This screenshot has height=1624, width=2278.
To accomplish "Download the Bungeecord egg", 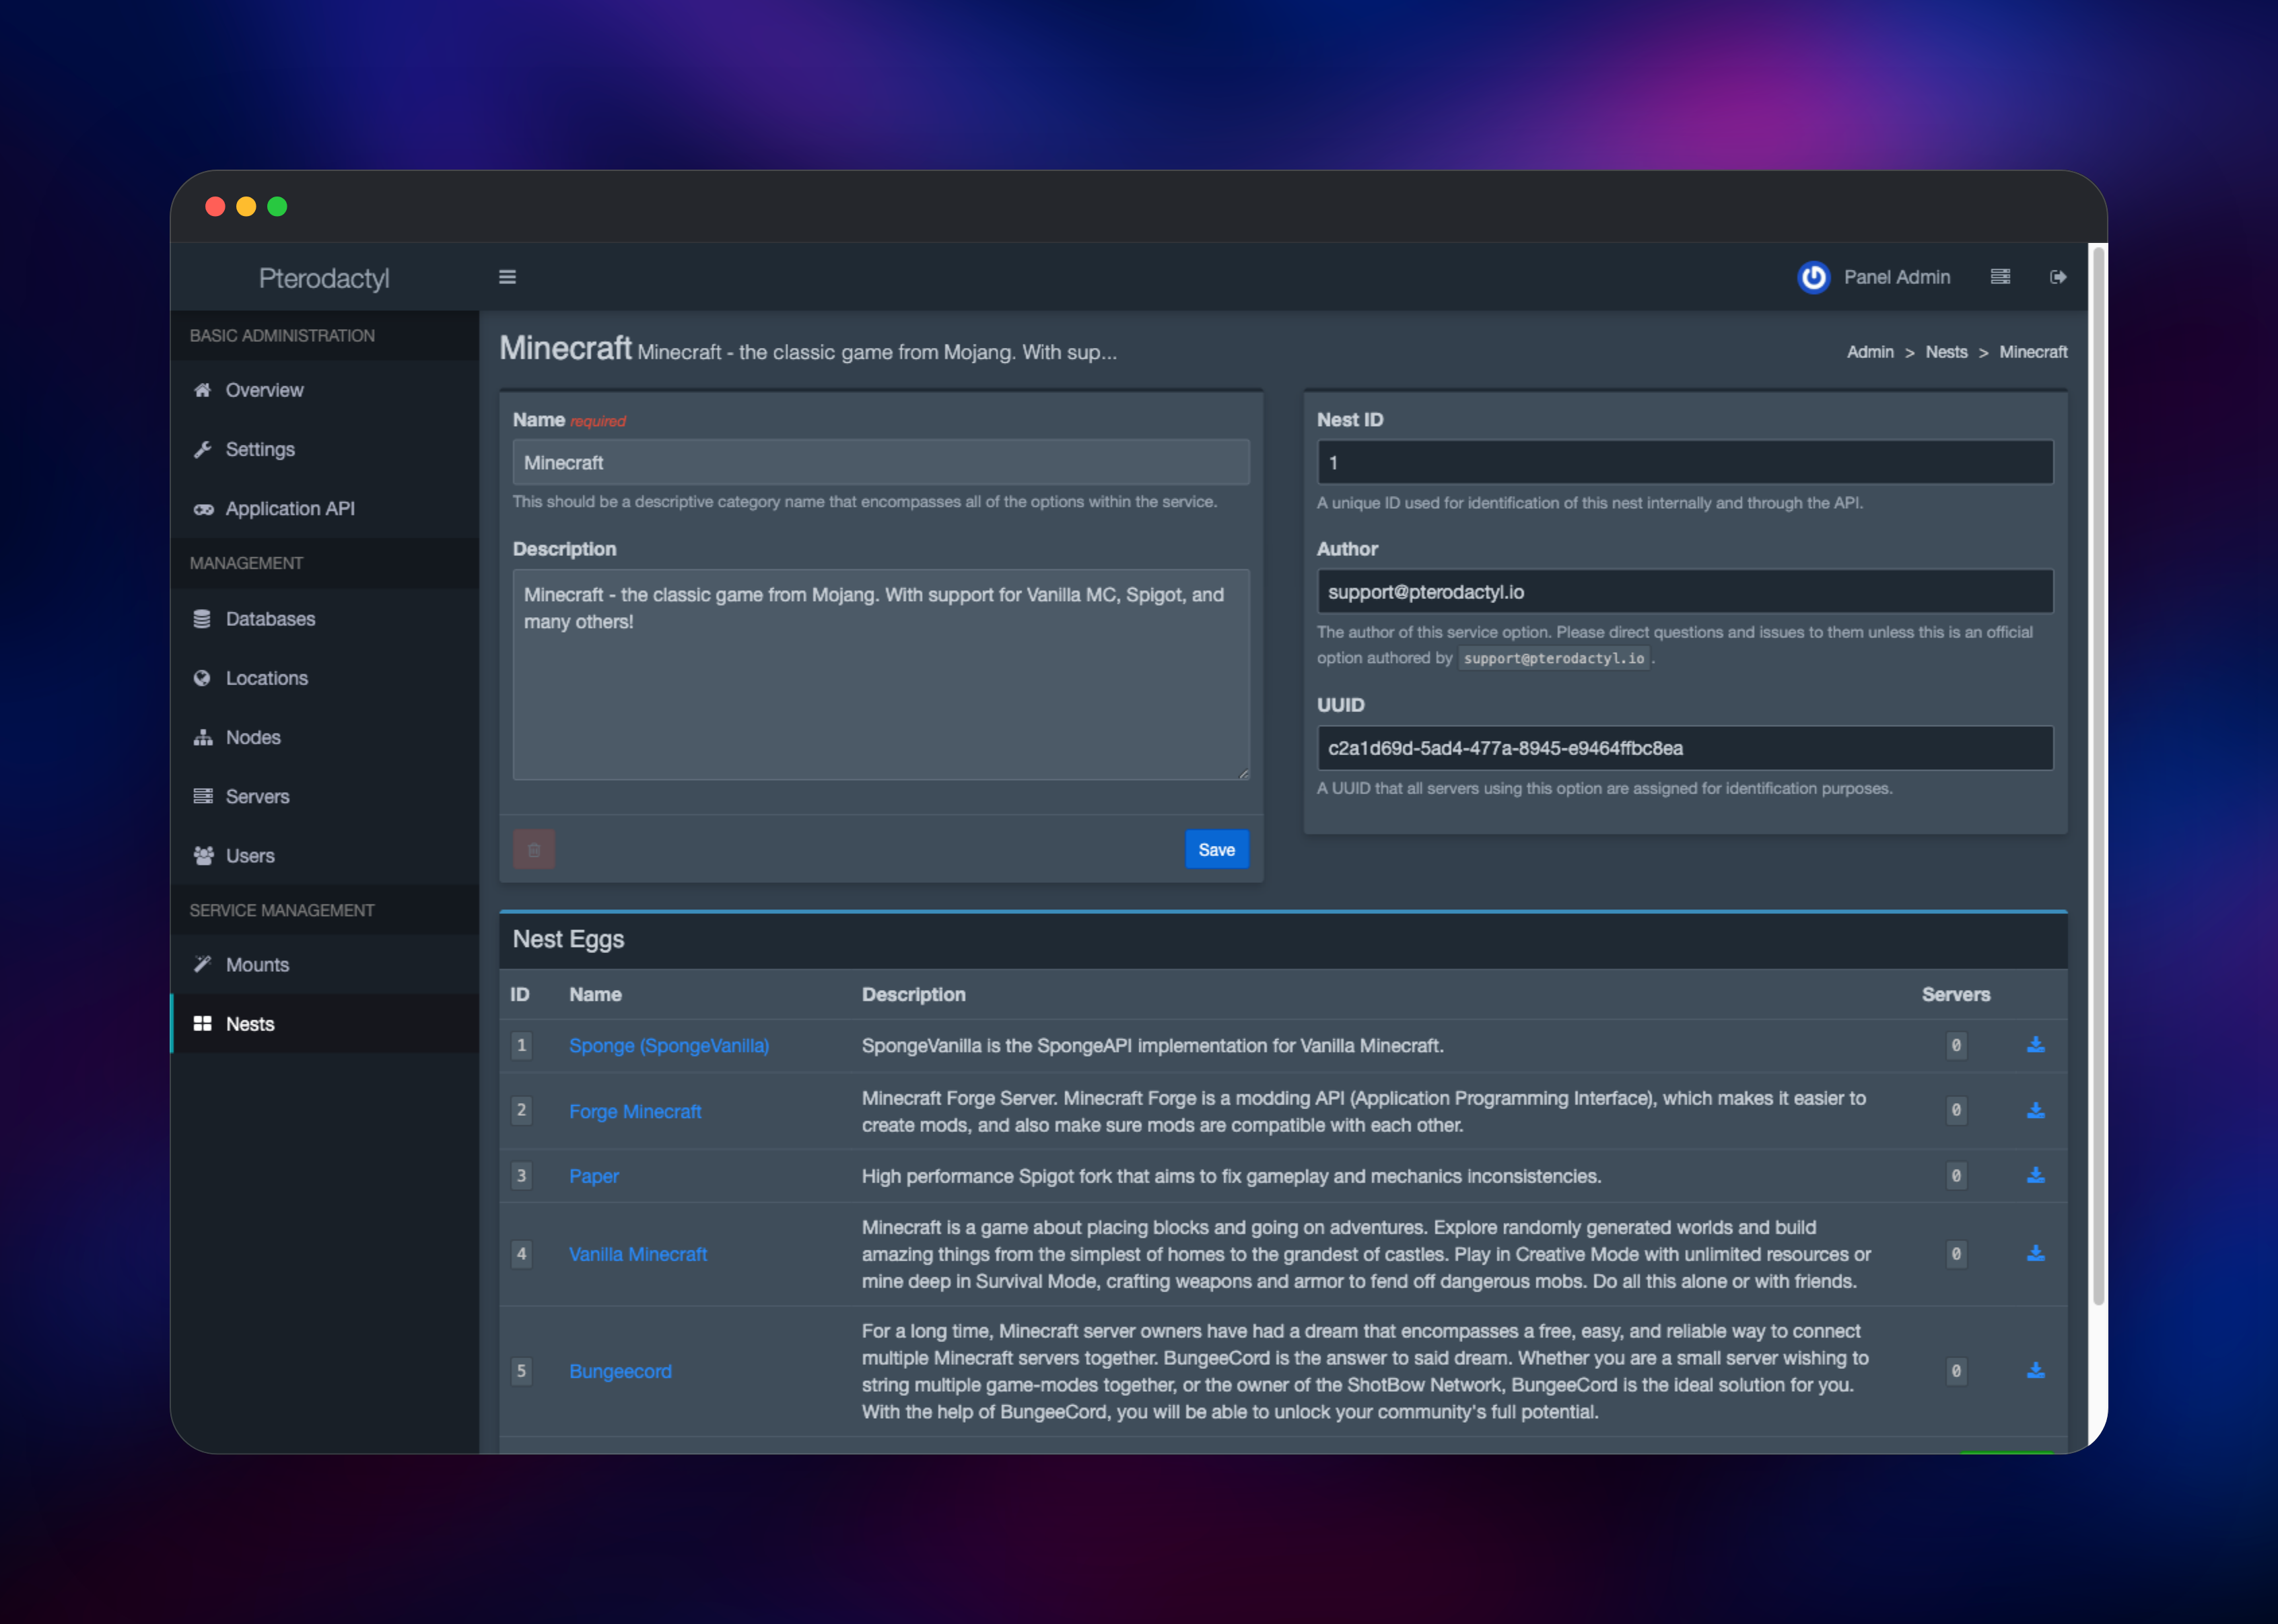I will coord(2035,1371).
